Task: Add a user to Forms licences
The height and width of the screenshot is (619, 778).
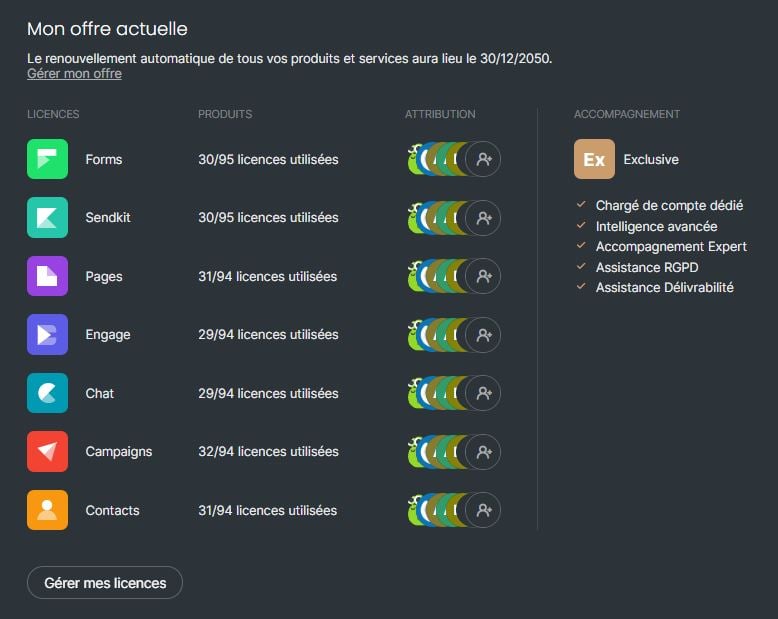Action: click(x=484, y=160)
